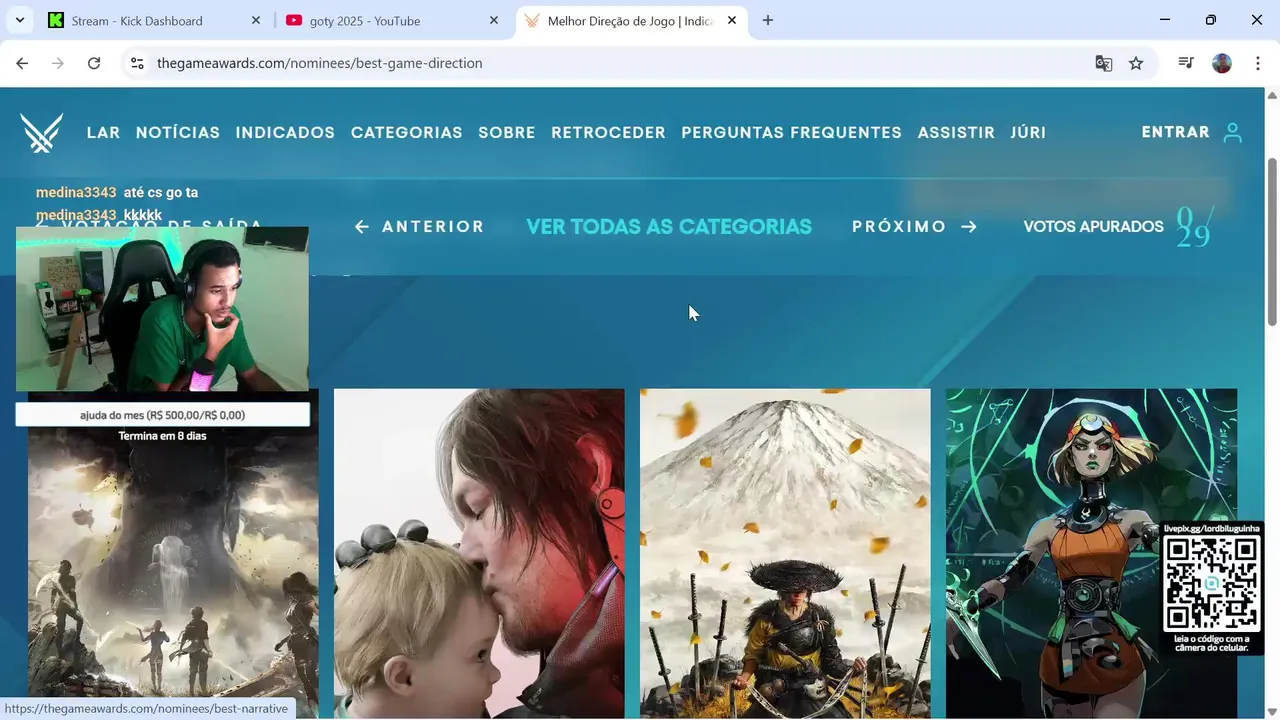Screen dimensions: 1280x720
Task: Click the VOTOS APURADOS counter
Action: [x=1118, y=227]
